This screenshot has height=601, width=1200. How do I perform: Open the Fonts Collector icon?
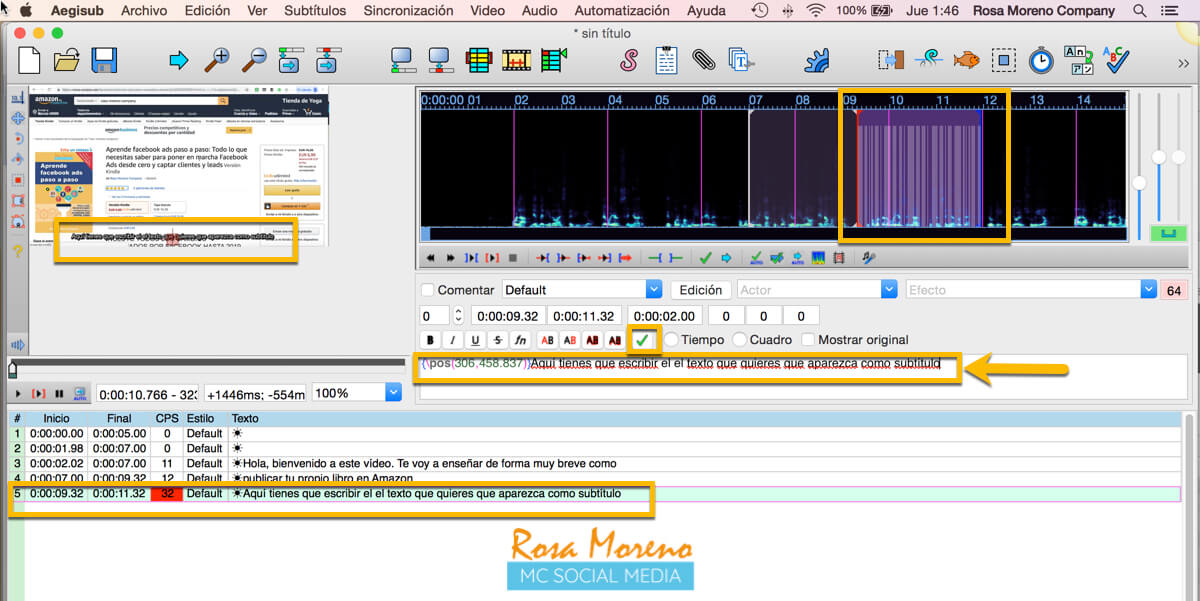[x=741, y=60]
